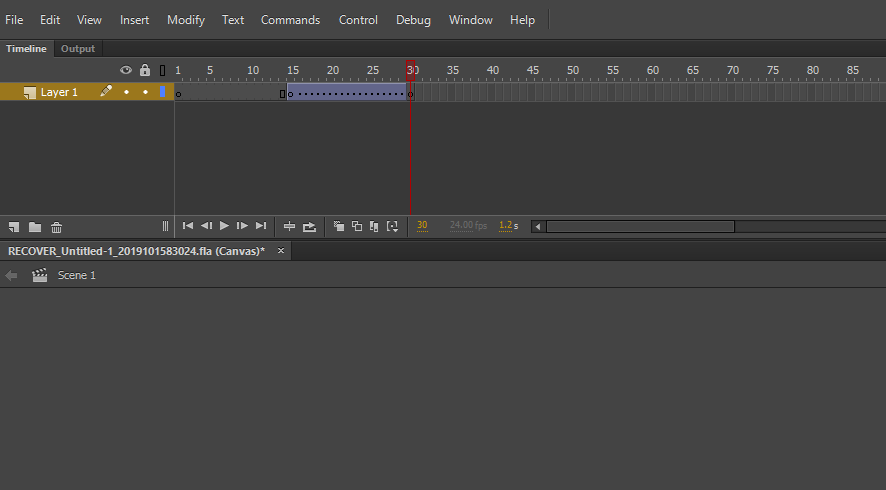Click the back arrow beside Scene 1
Image resolution: width=886 pixels, height=490 pixels.
coord(11,275)
